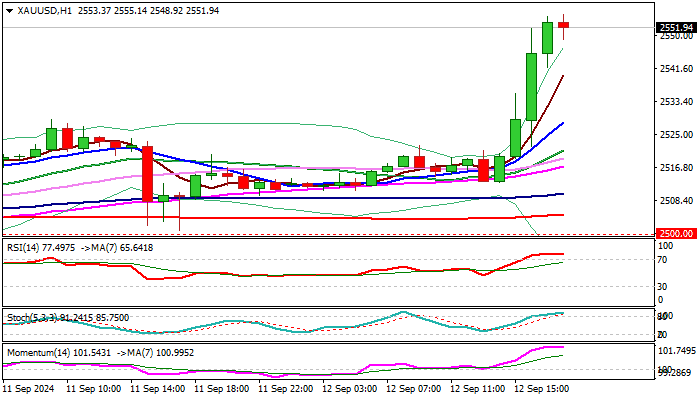700x400 pixels.
Task: Select the current price tag 2551.94
Action: tap(675, 27)
